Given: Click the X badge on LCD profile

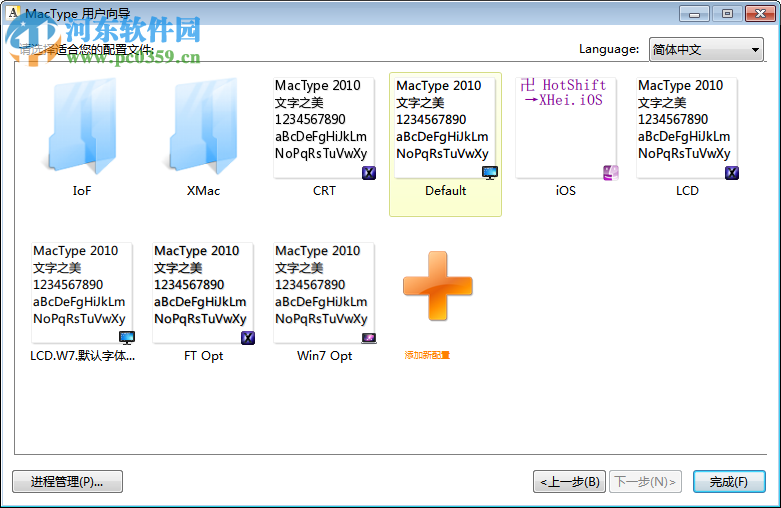Looking at the screenshot, I should click(732, 173).
